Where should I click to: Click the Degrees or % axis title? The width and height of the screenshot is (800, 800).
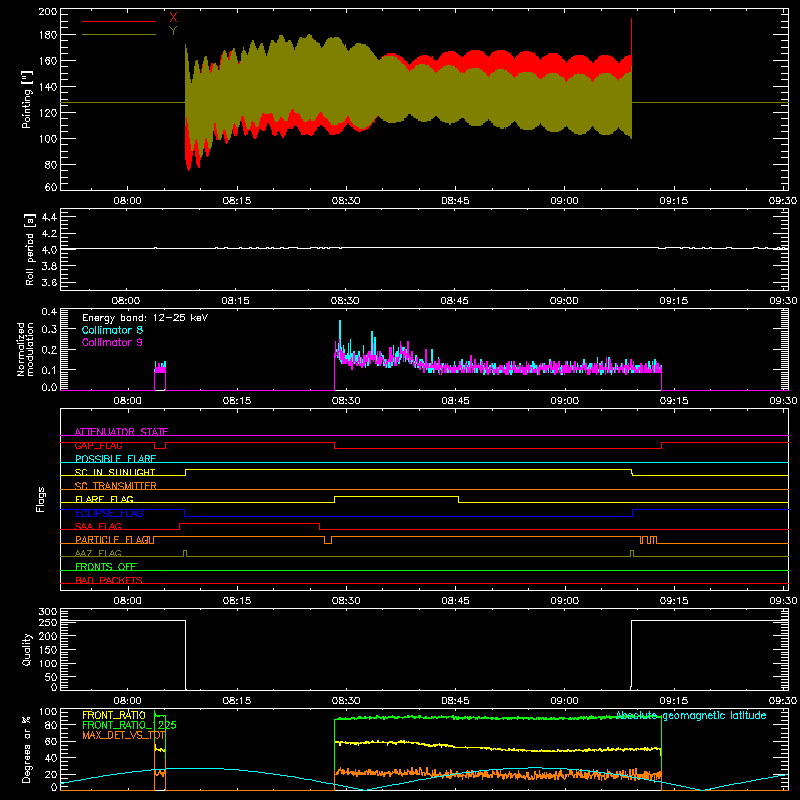click(27, 749)
